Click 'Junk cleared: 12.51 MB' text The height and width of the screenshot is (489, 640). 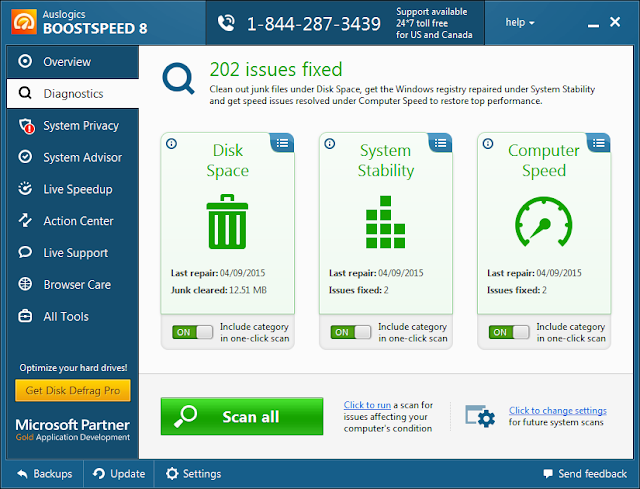(x=219, y=290)
